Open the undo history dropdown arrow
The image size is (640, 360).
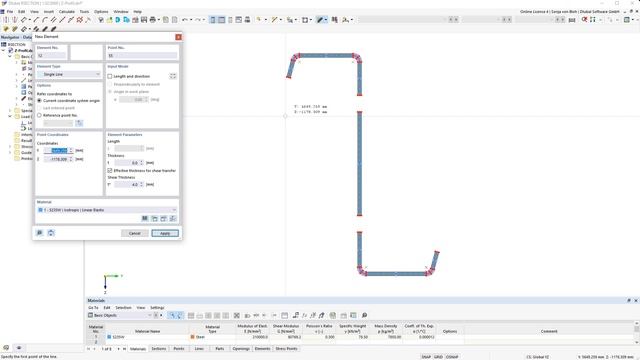191,20
